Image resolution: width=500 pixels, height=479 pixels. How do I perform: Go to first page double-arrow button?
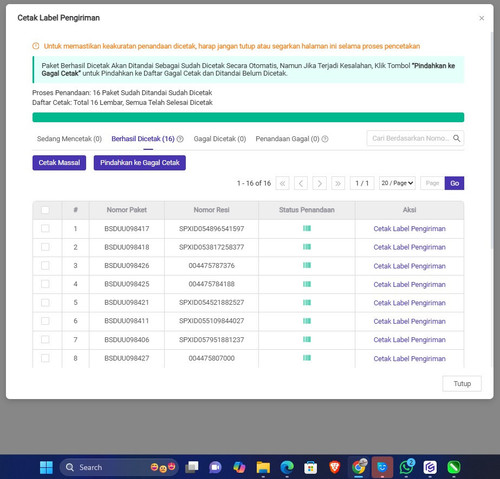[x=282, y=183]
